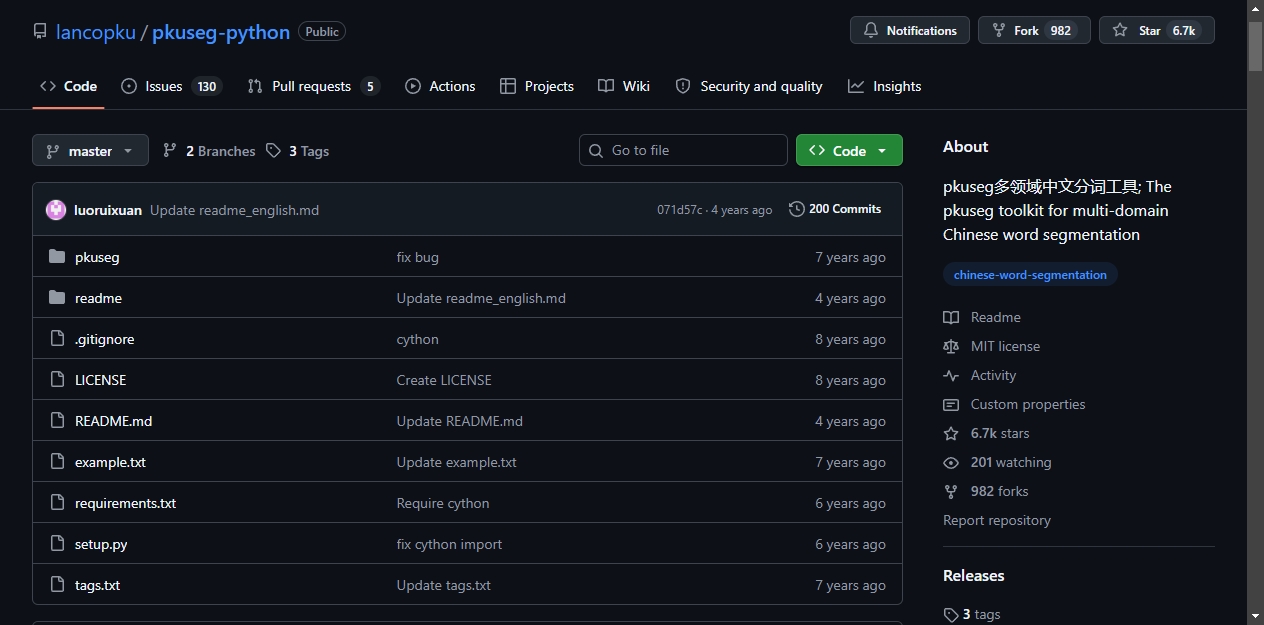Click the Report repository link
Viewport: 1264px width, 625px height.
(996, 520)
